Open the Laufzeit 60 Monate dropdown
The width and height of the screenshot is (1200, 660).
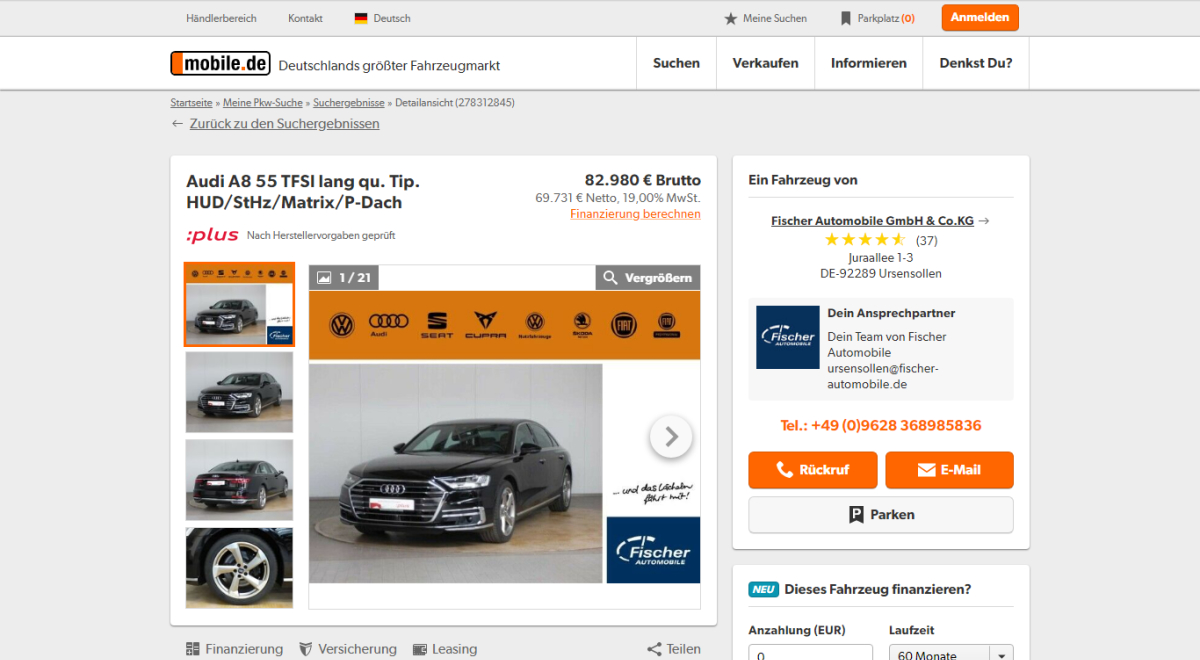coord(951,653)
